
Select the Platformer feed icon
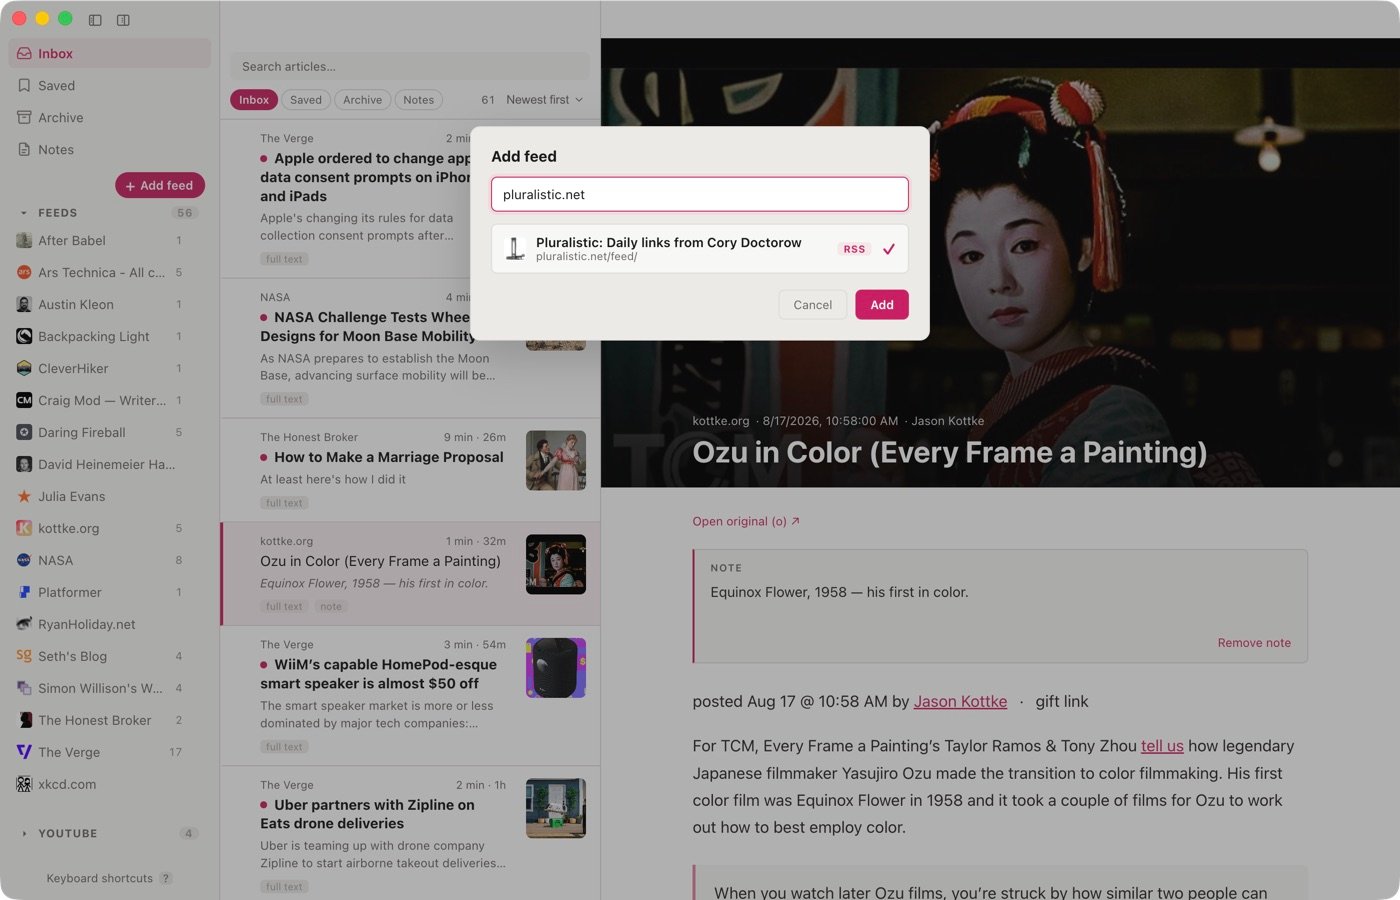point(24,593)
